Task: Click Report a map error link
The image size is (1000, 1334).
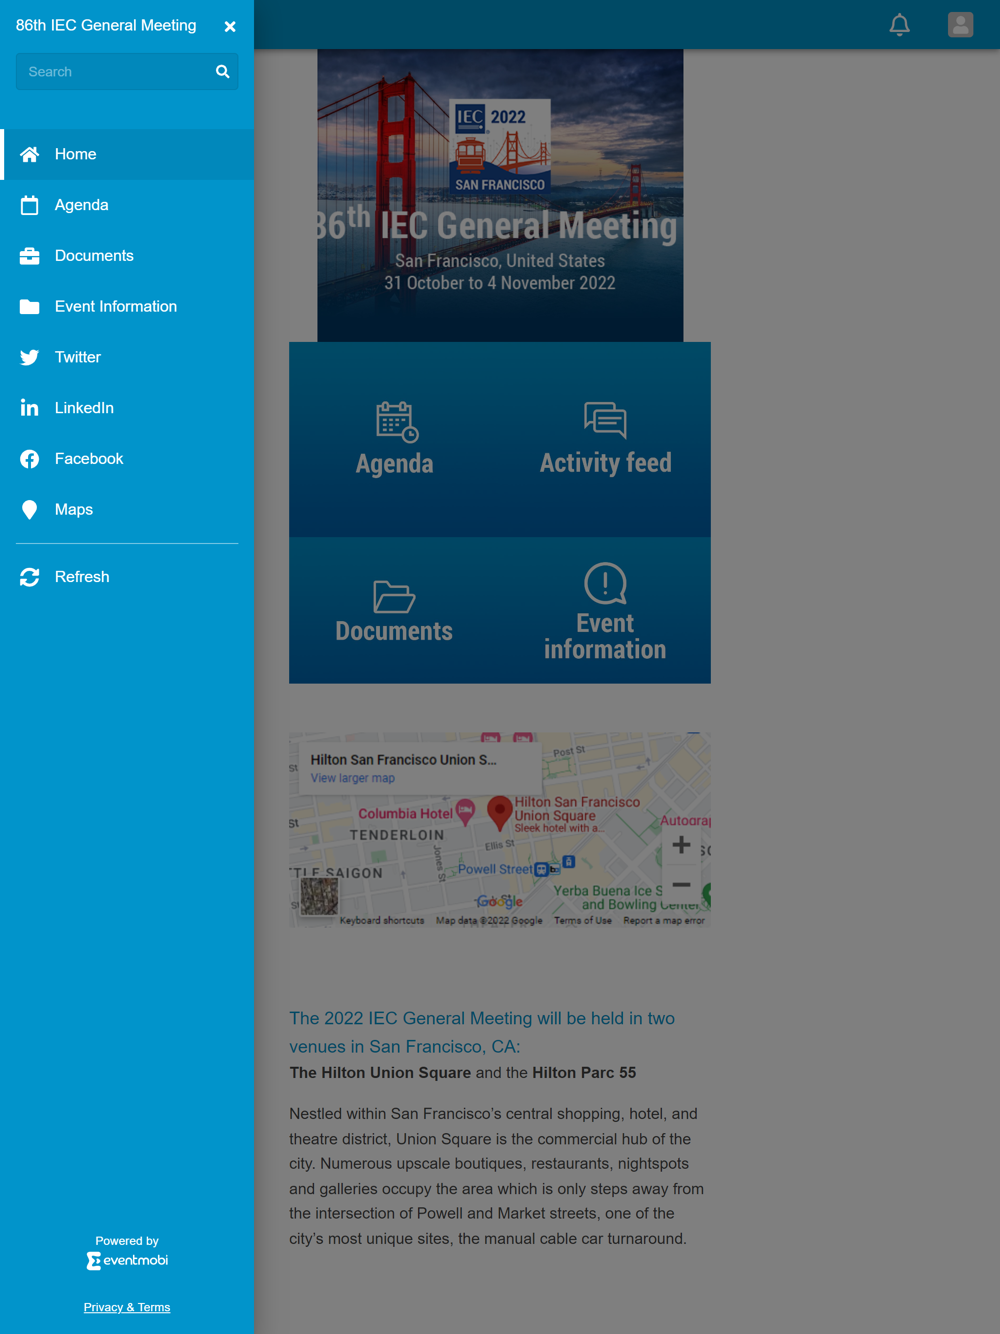Action: pos(664,920)
